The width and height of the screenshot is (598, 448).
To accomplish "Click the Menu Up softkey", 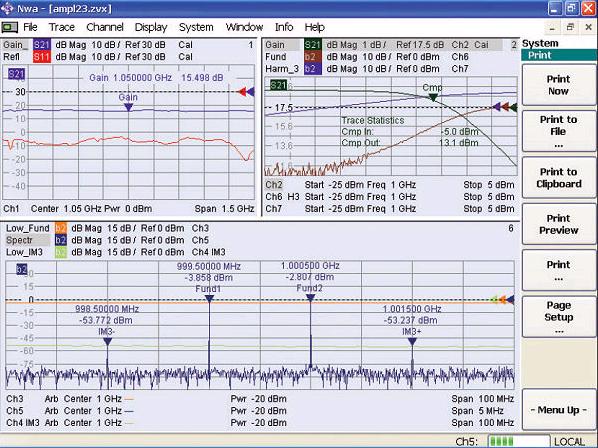I will (558, 410).
